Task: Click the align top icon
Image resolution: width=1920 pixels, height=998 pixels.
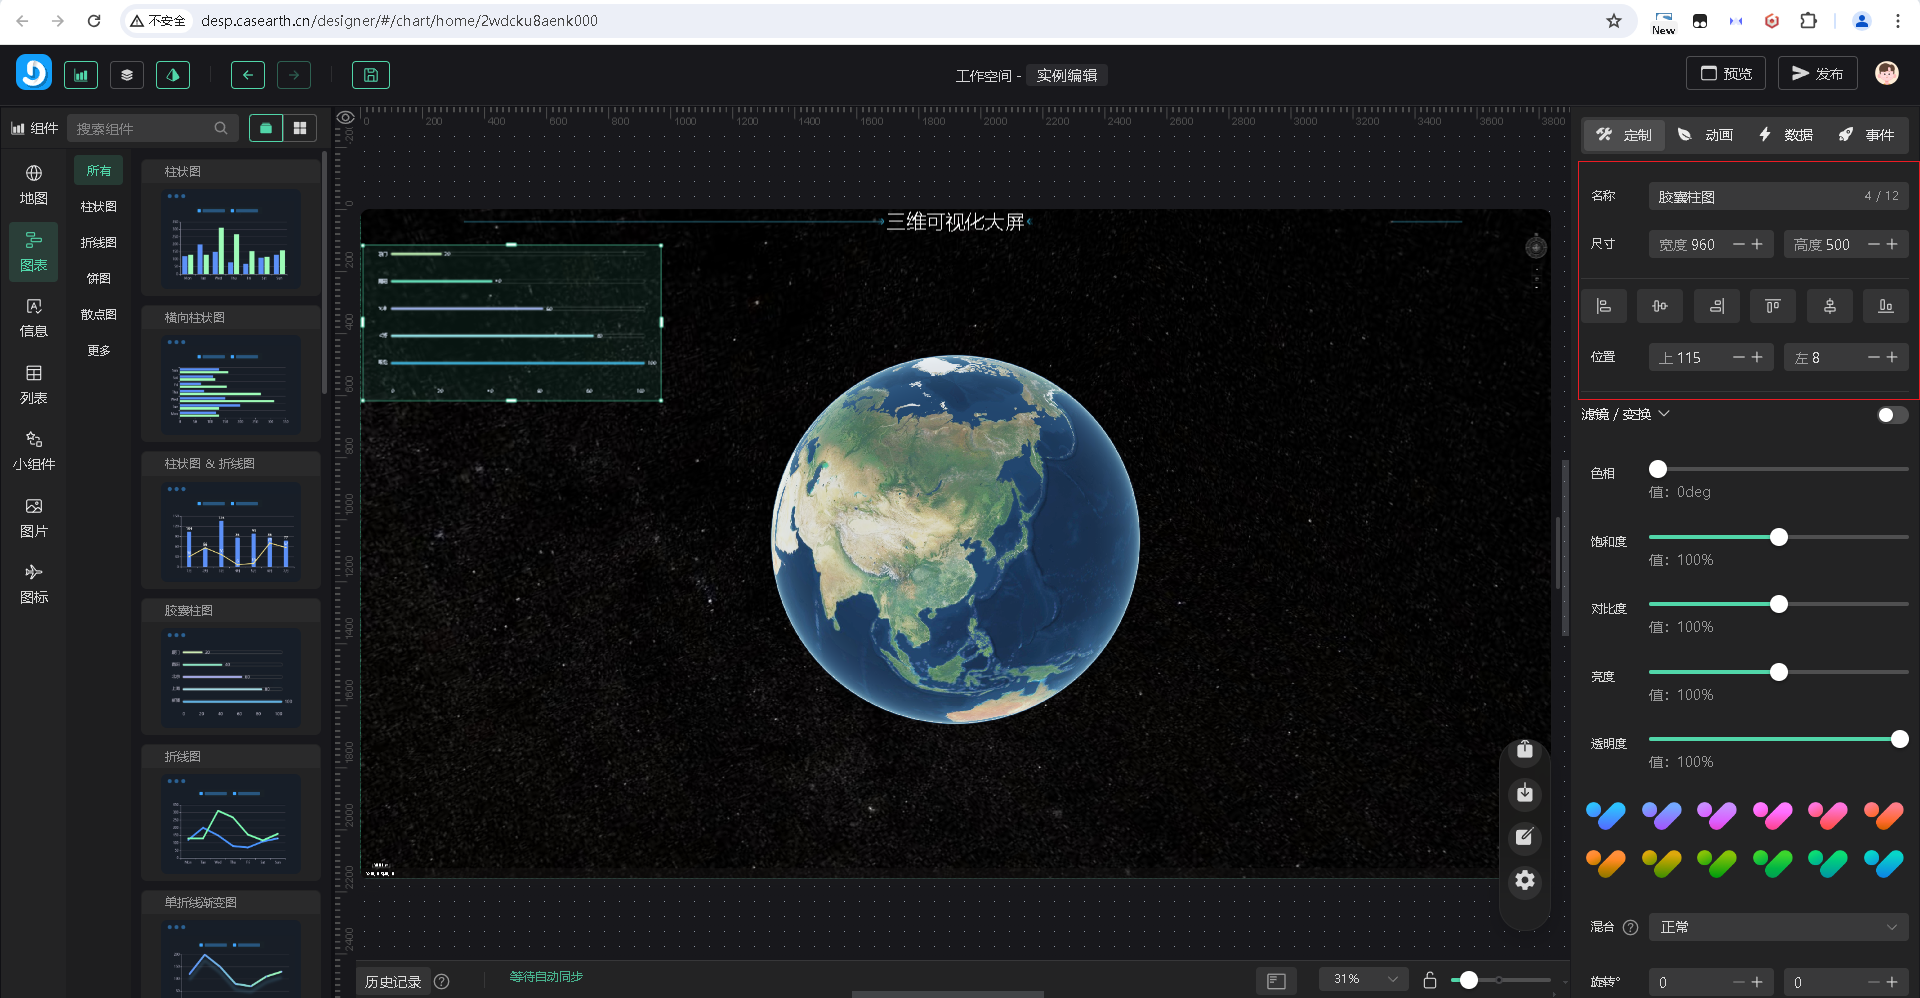Action: (1773, 306)
